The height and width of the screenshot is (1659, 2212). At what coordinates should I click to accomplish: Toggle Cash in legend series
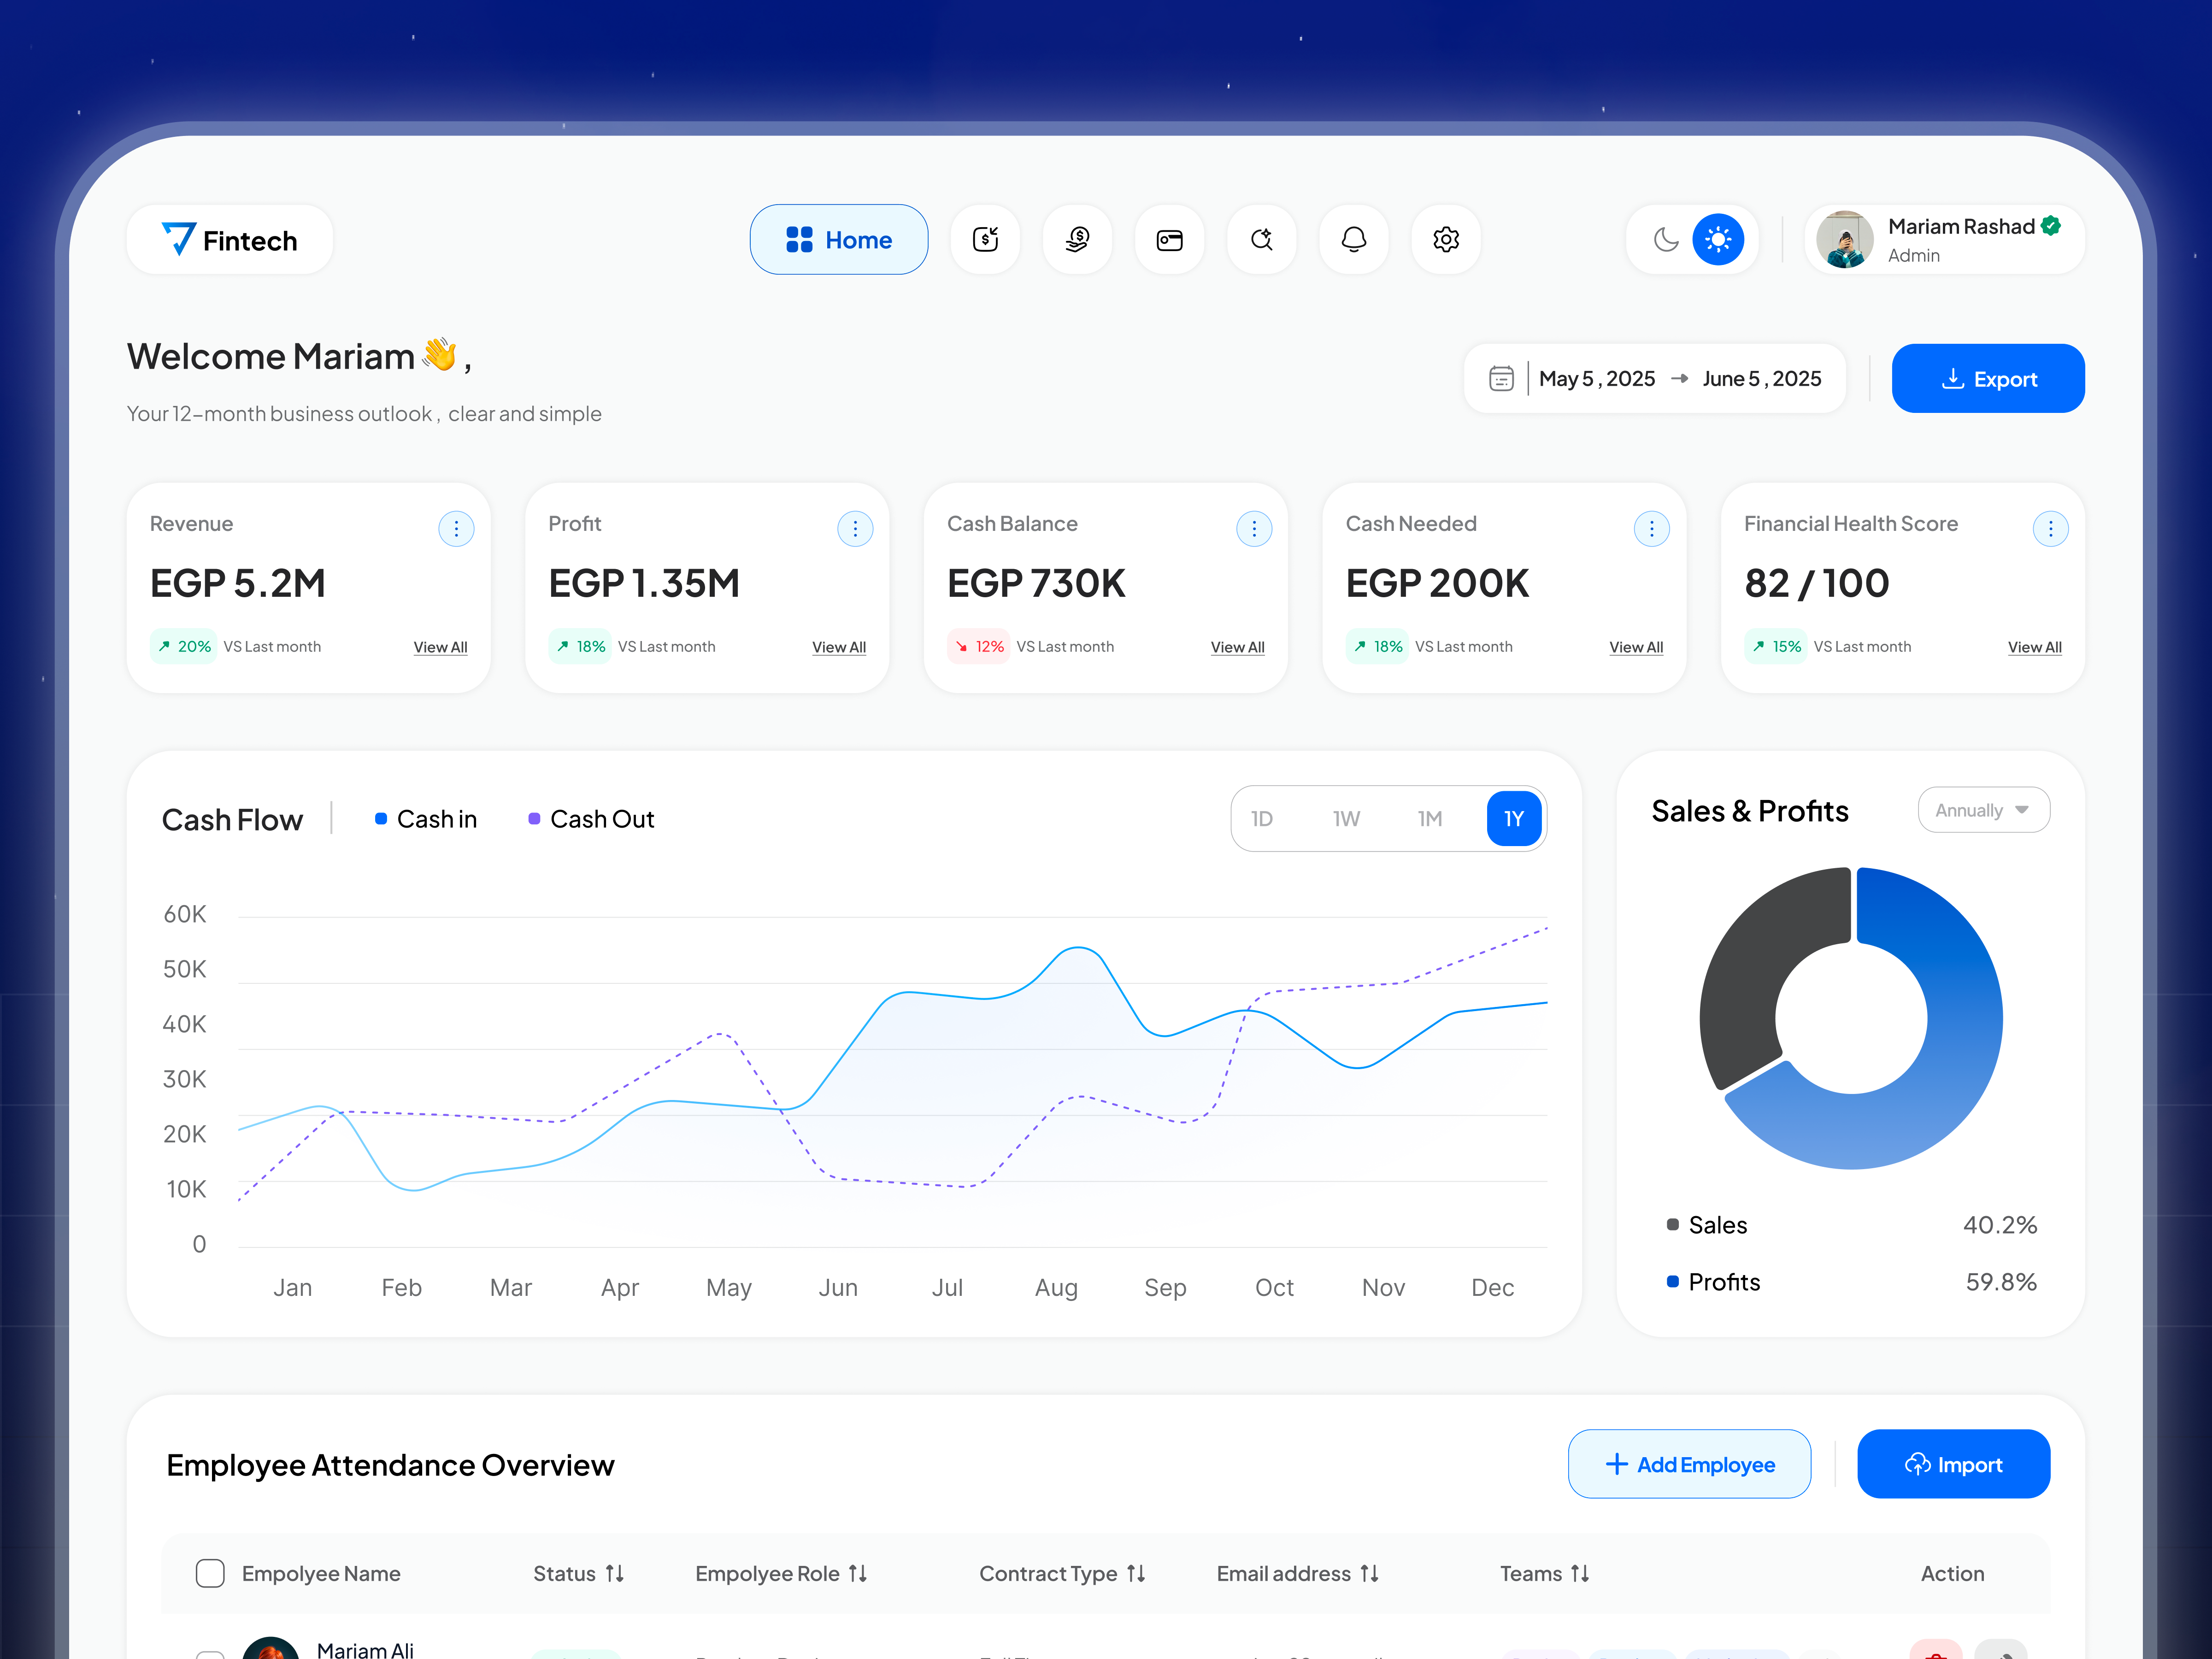(426, 819)
